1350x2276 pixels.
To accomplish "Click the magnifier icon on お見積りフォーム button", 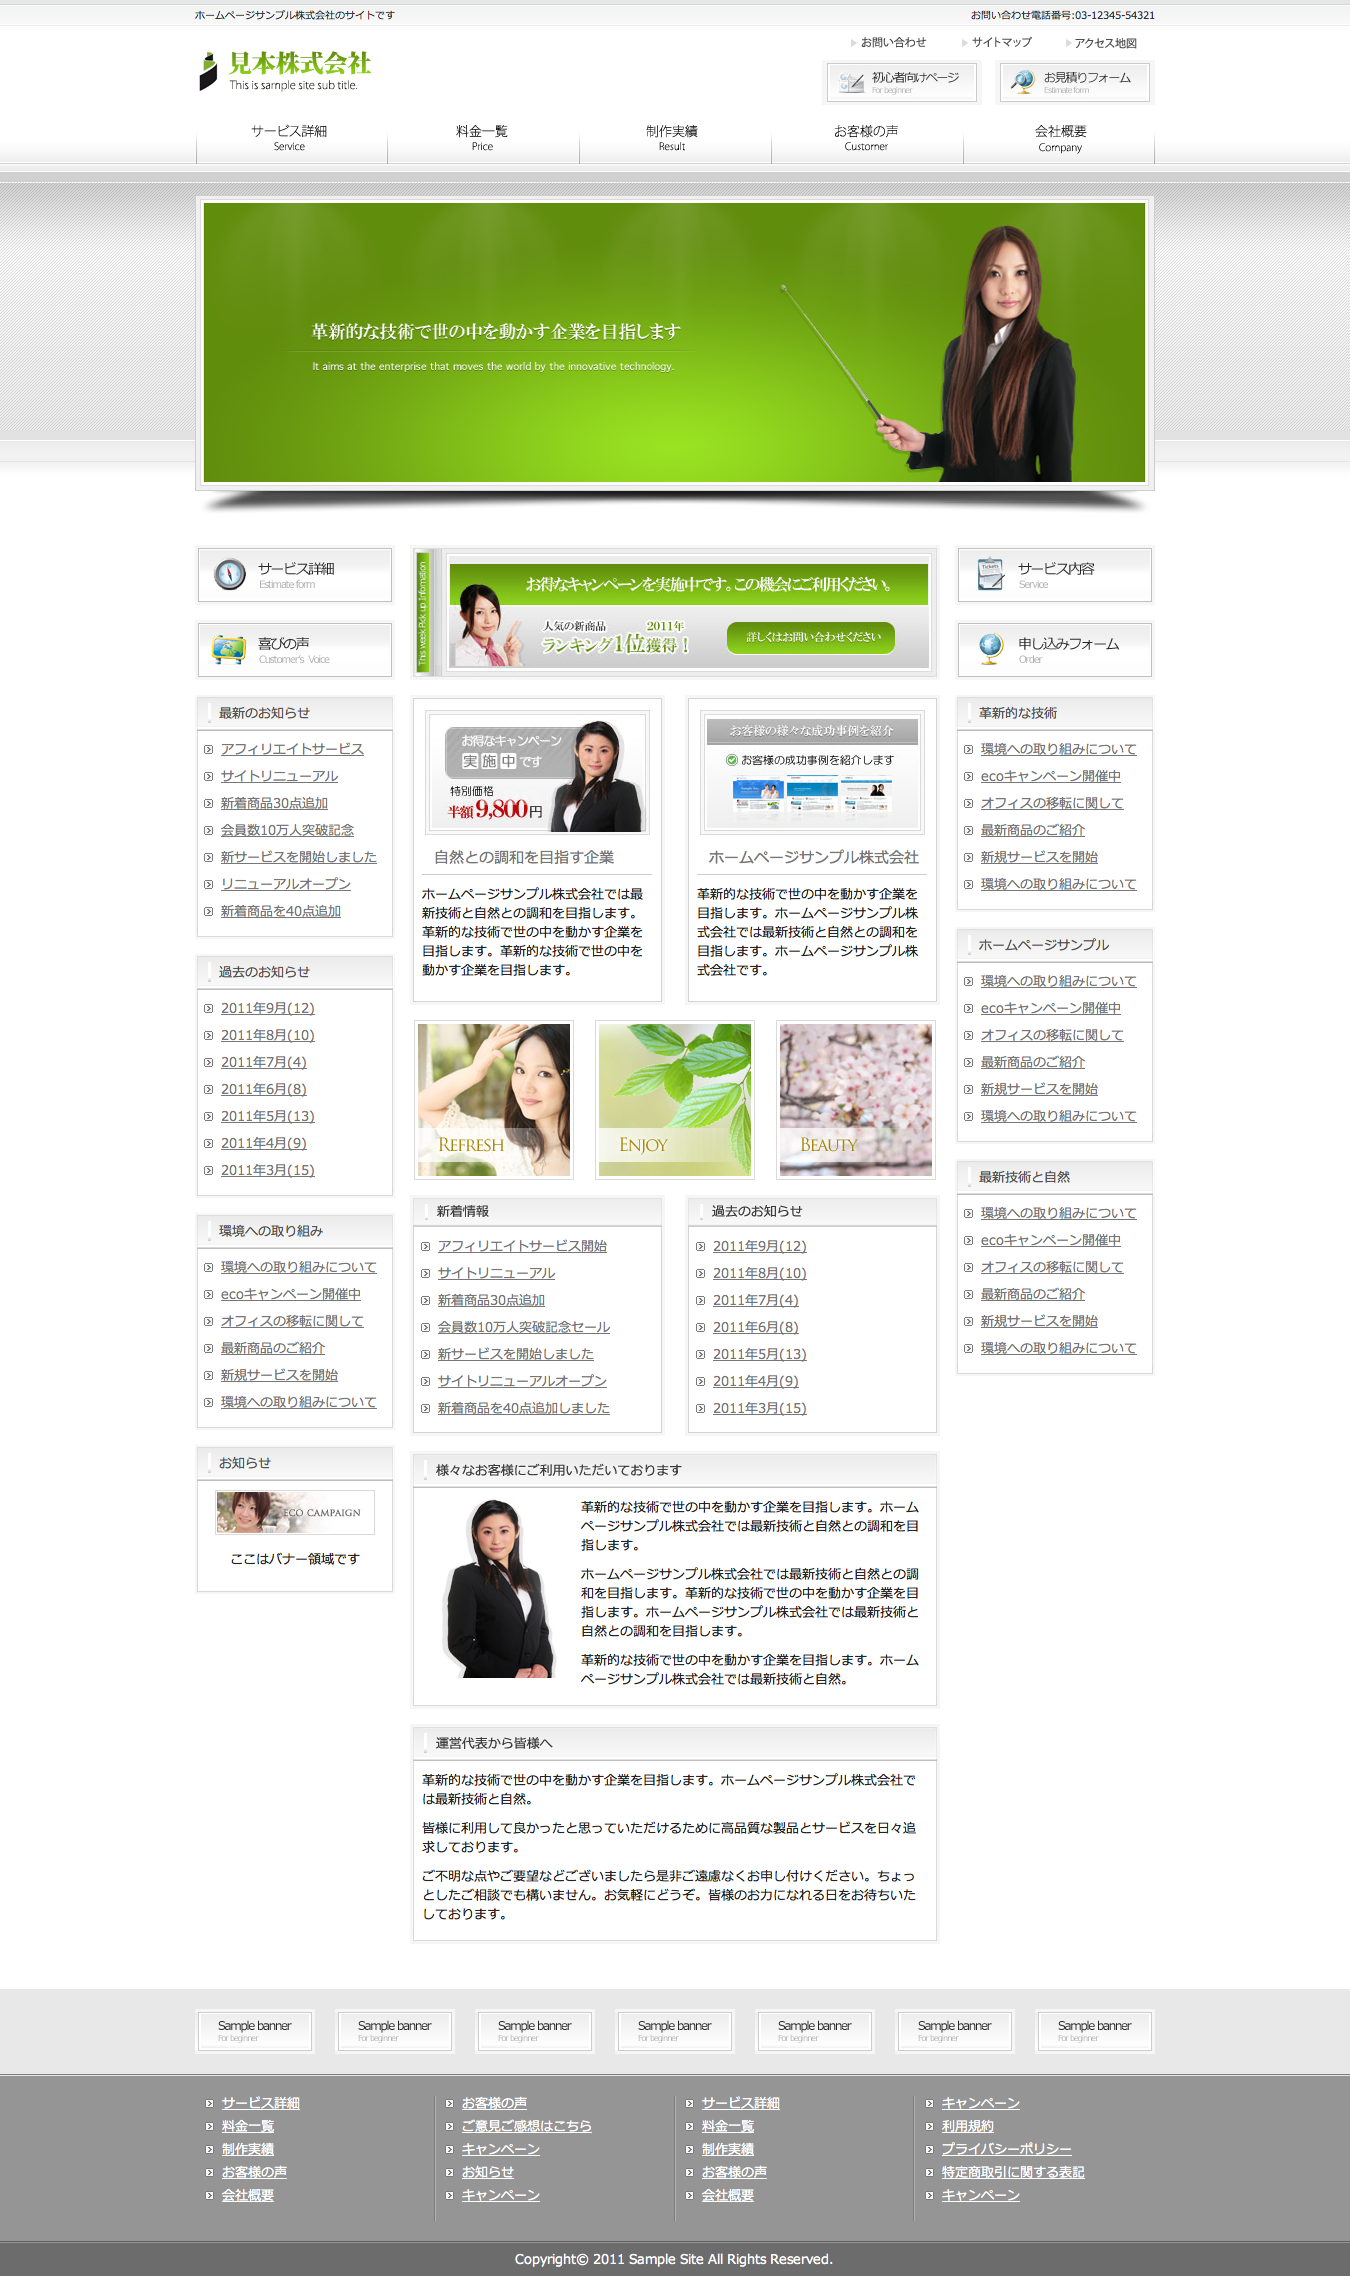I will click(1022, 82).
